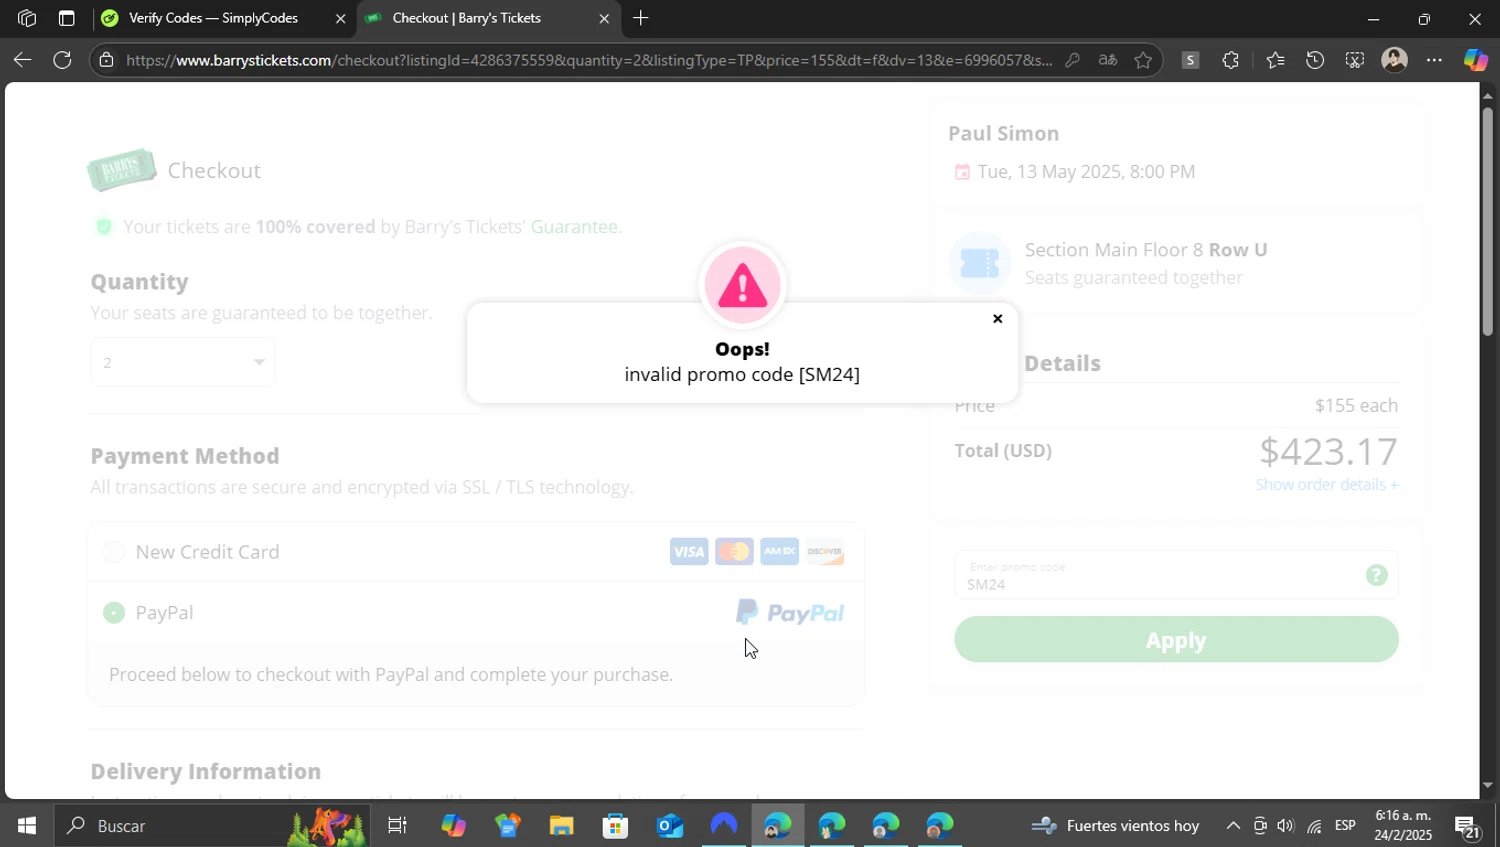Open Copilot sidebar icon
Screen dimensions: 1500x847
click(x=1476, y=60)
